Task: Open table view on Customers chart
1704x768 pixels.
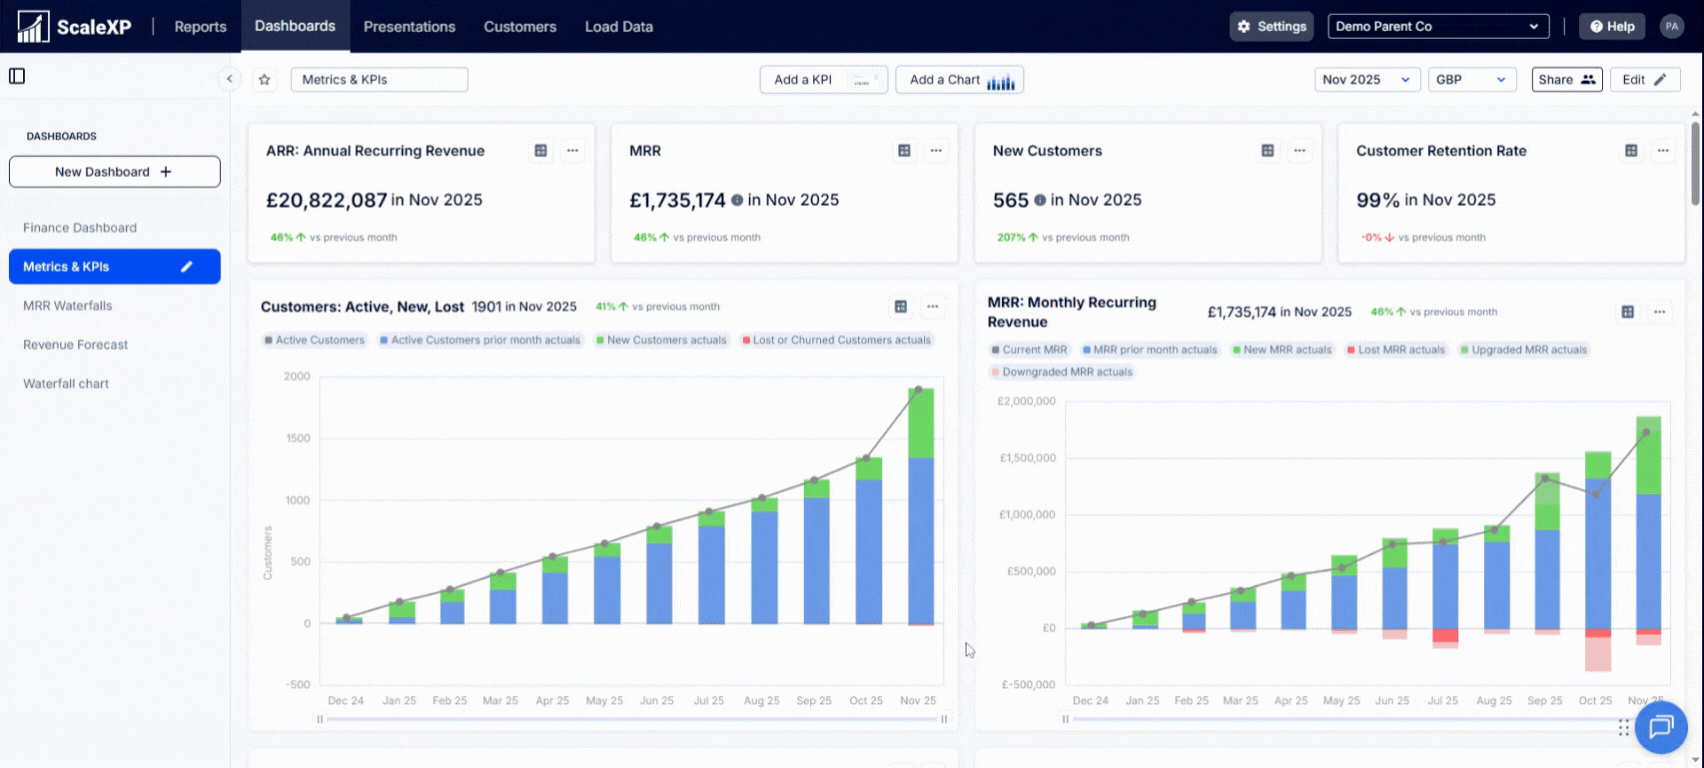Action: tap(901, 307)
